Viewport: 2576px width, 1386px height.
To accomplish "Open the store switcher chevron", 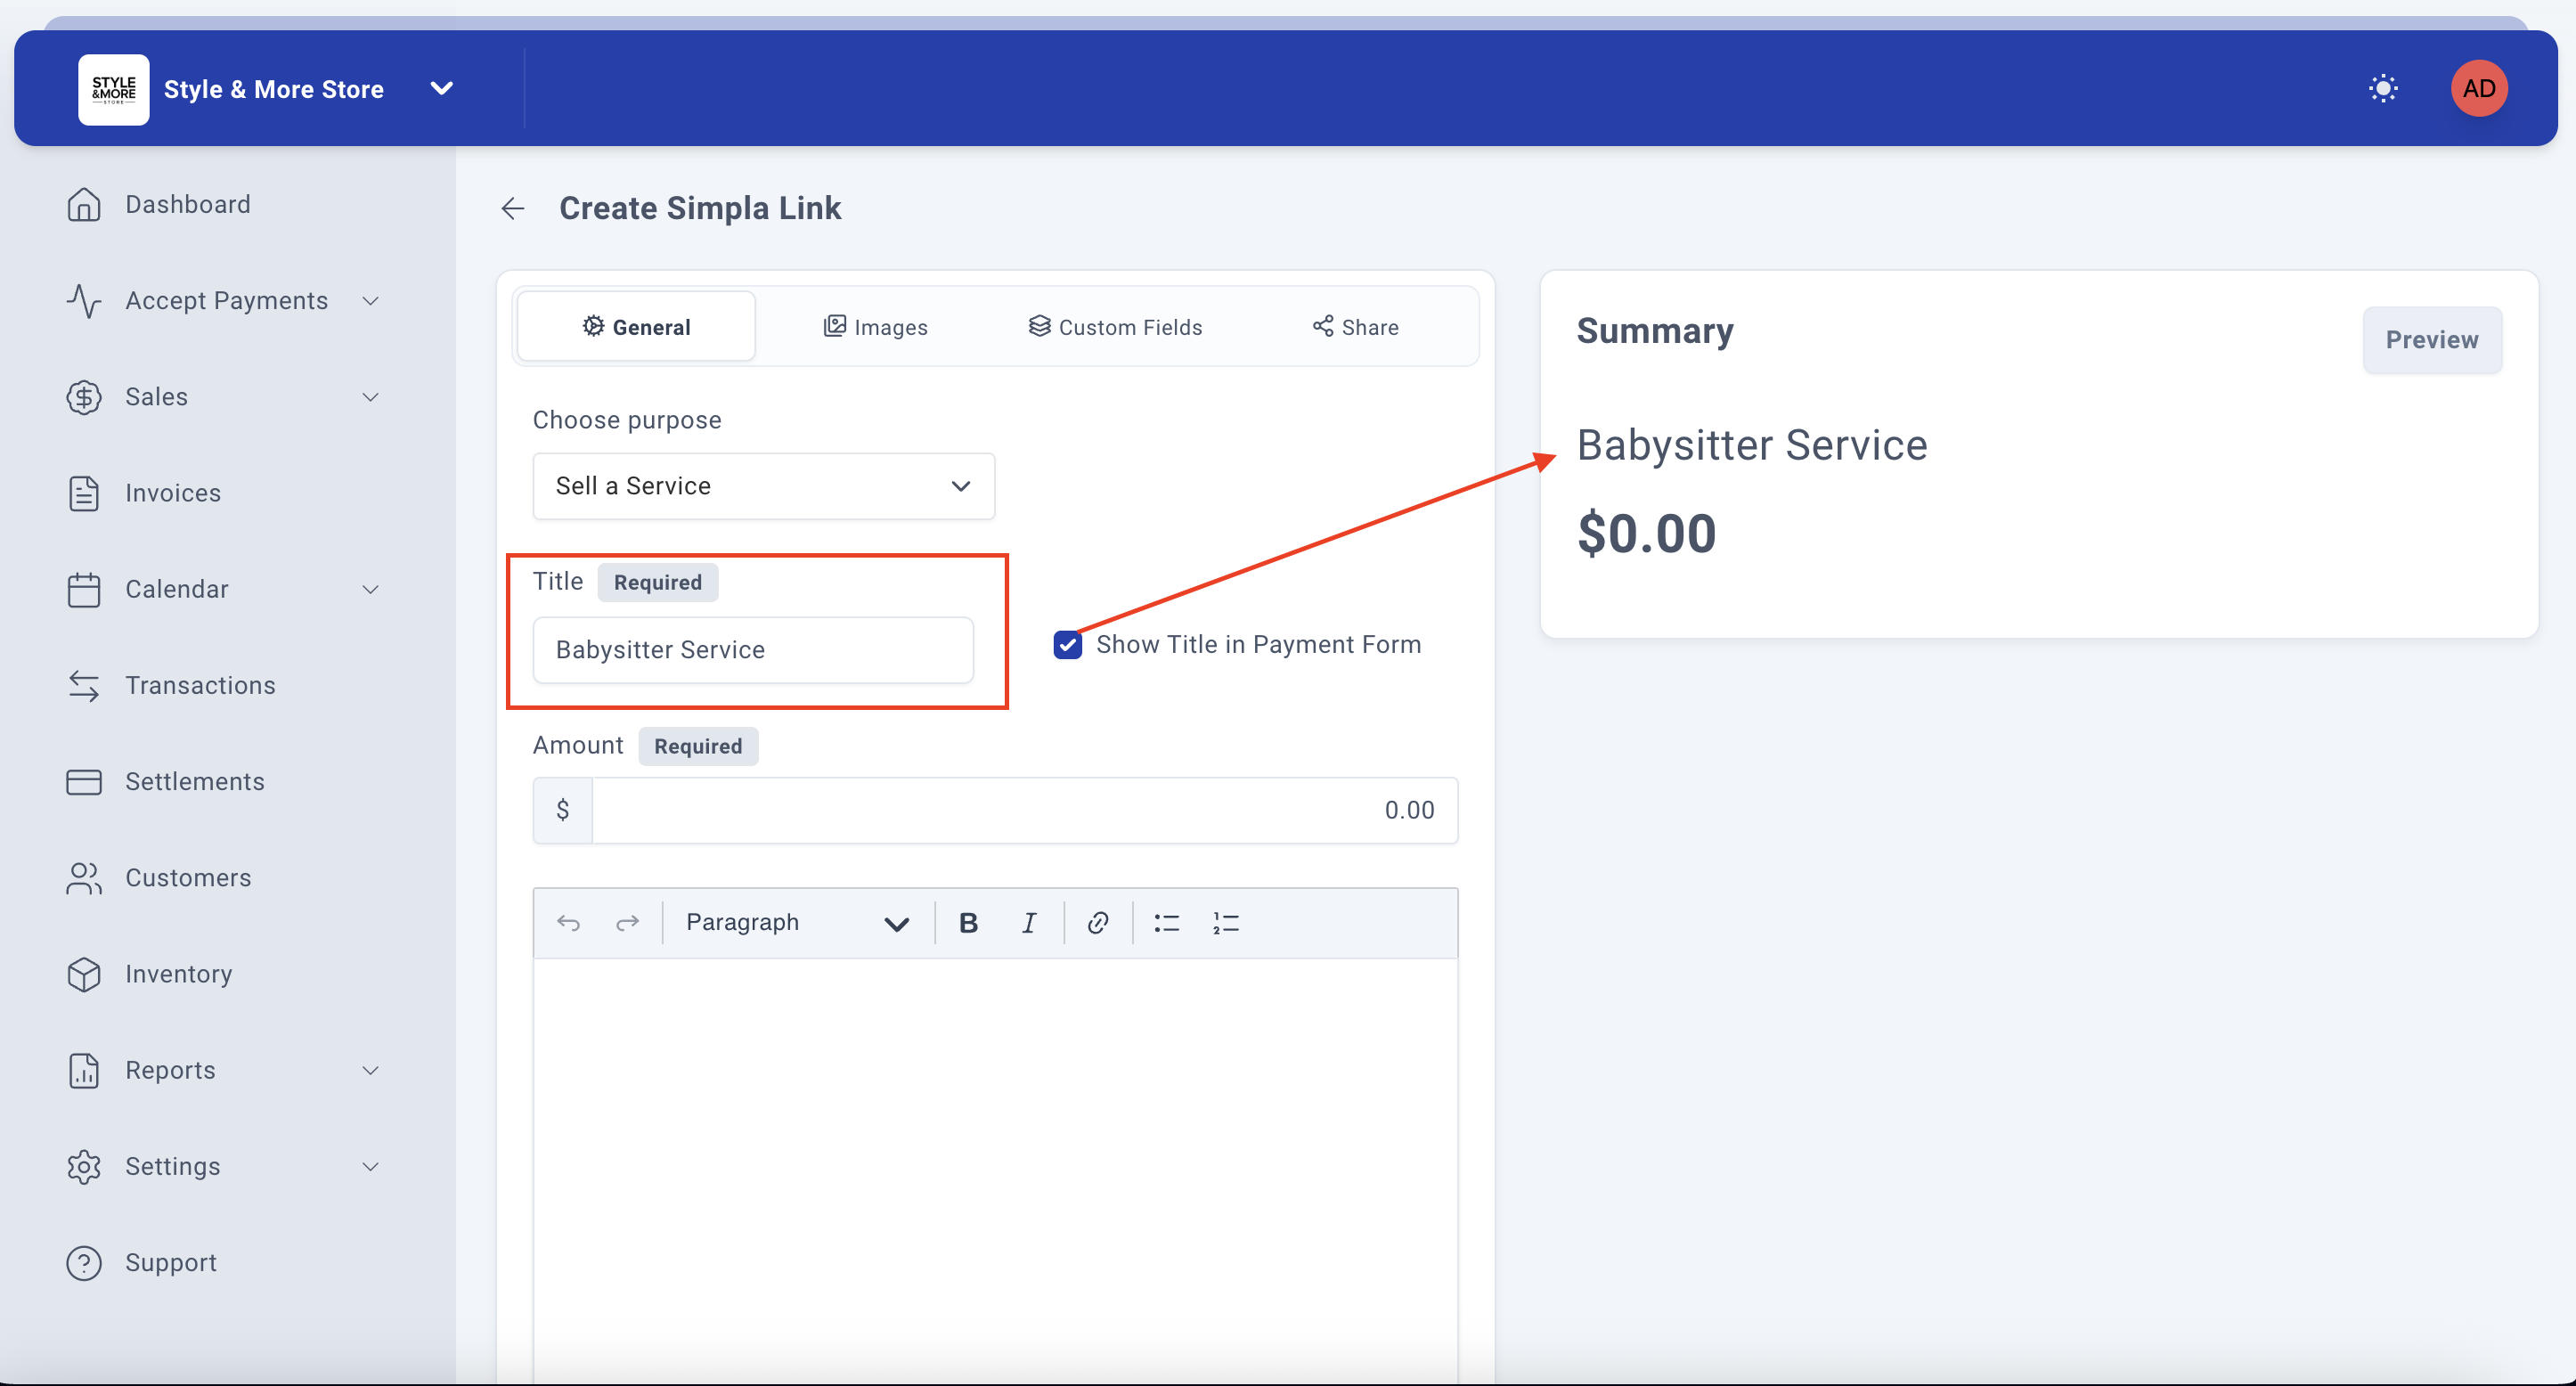I will [x=441, y=88].
